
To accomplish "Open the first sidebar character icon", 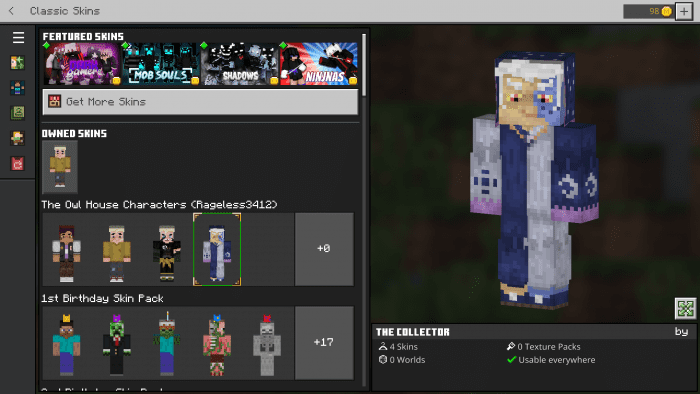I will 17,63.
